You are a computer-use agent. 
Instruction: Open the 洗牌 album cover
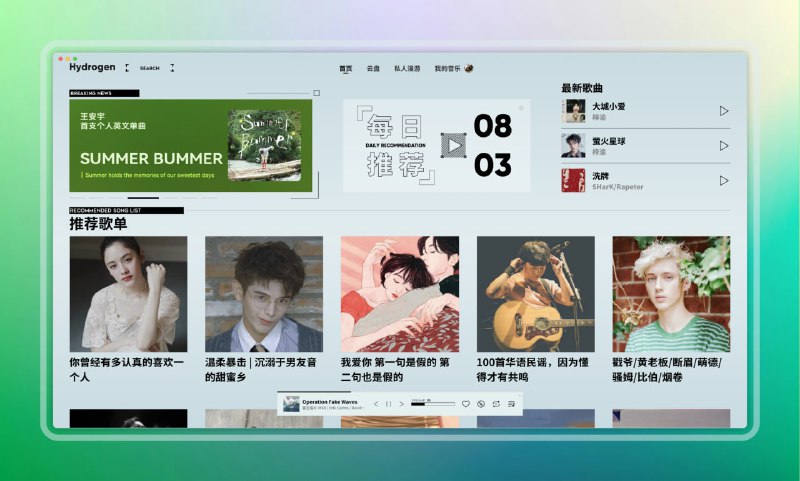tap(573, 181)
